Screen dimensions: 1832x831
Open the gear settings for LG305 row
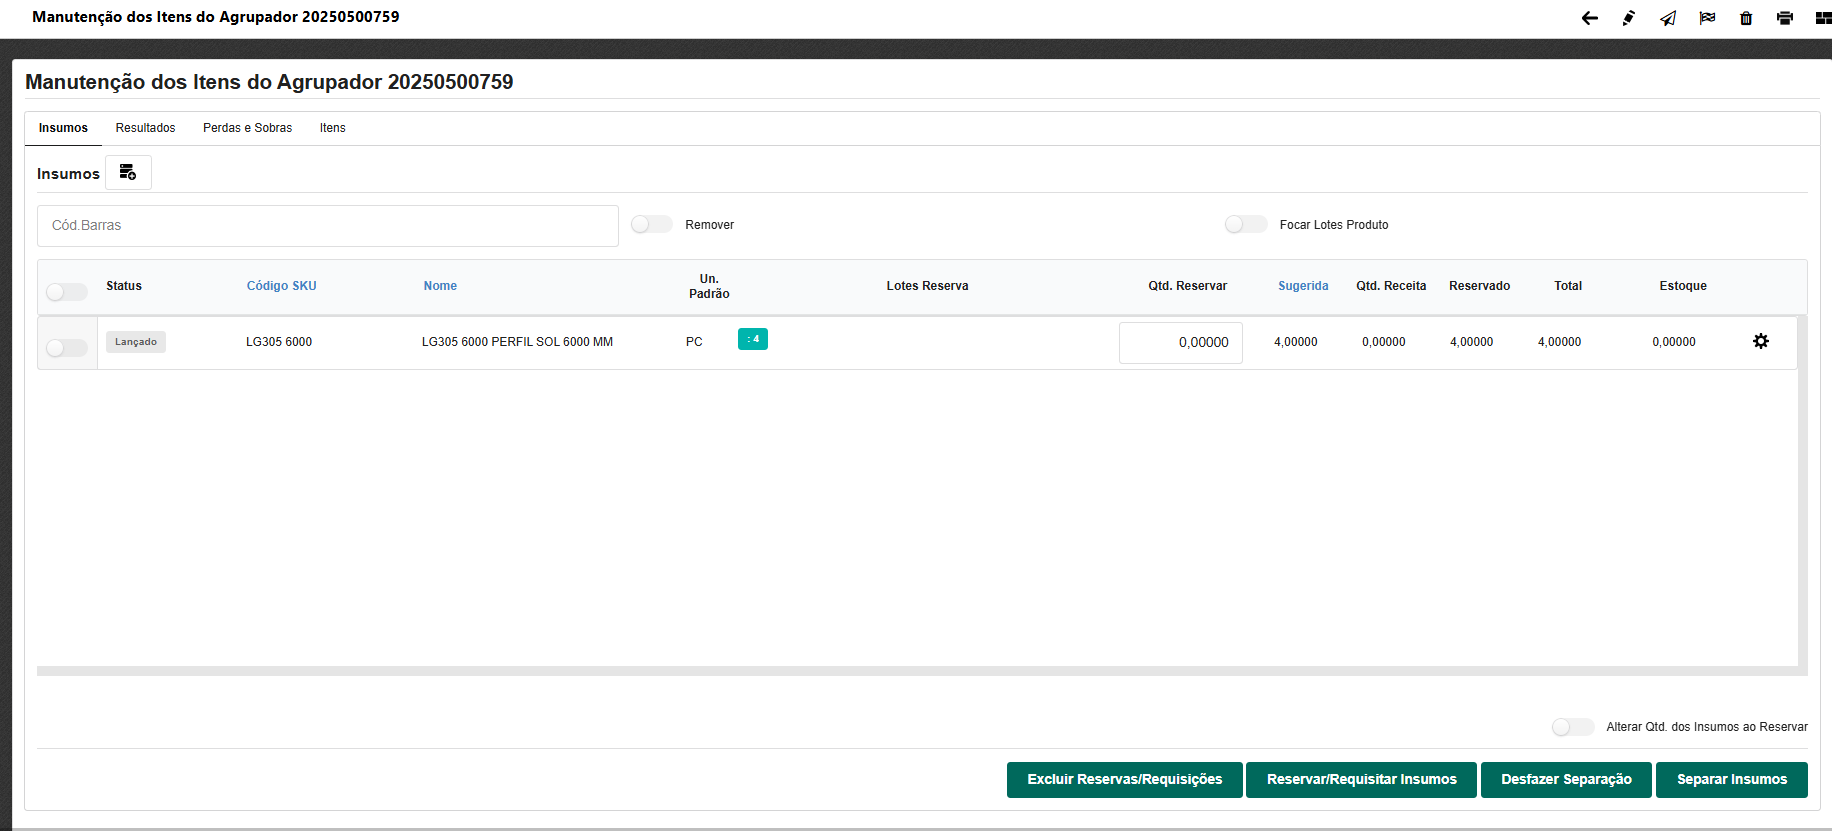pyautogui.click(x=1761, y=341)
